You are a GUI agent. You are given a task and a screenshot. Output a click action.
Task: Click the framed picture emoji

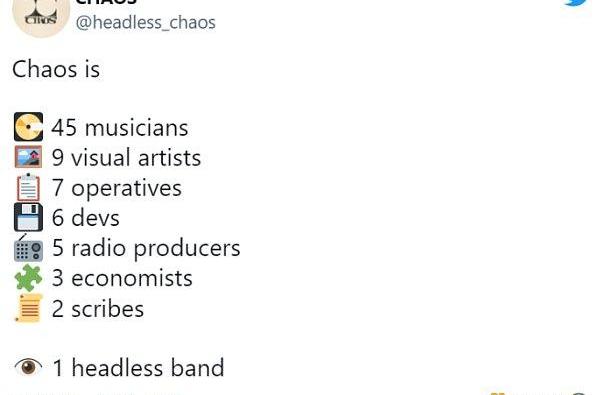tap(28, 157)
